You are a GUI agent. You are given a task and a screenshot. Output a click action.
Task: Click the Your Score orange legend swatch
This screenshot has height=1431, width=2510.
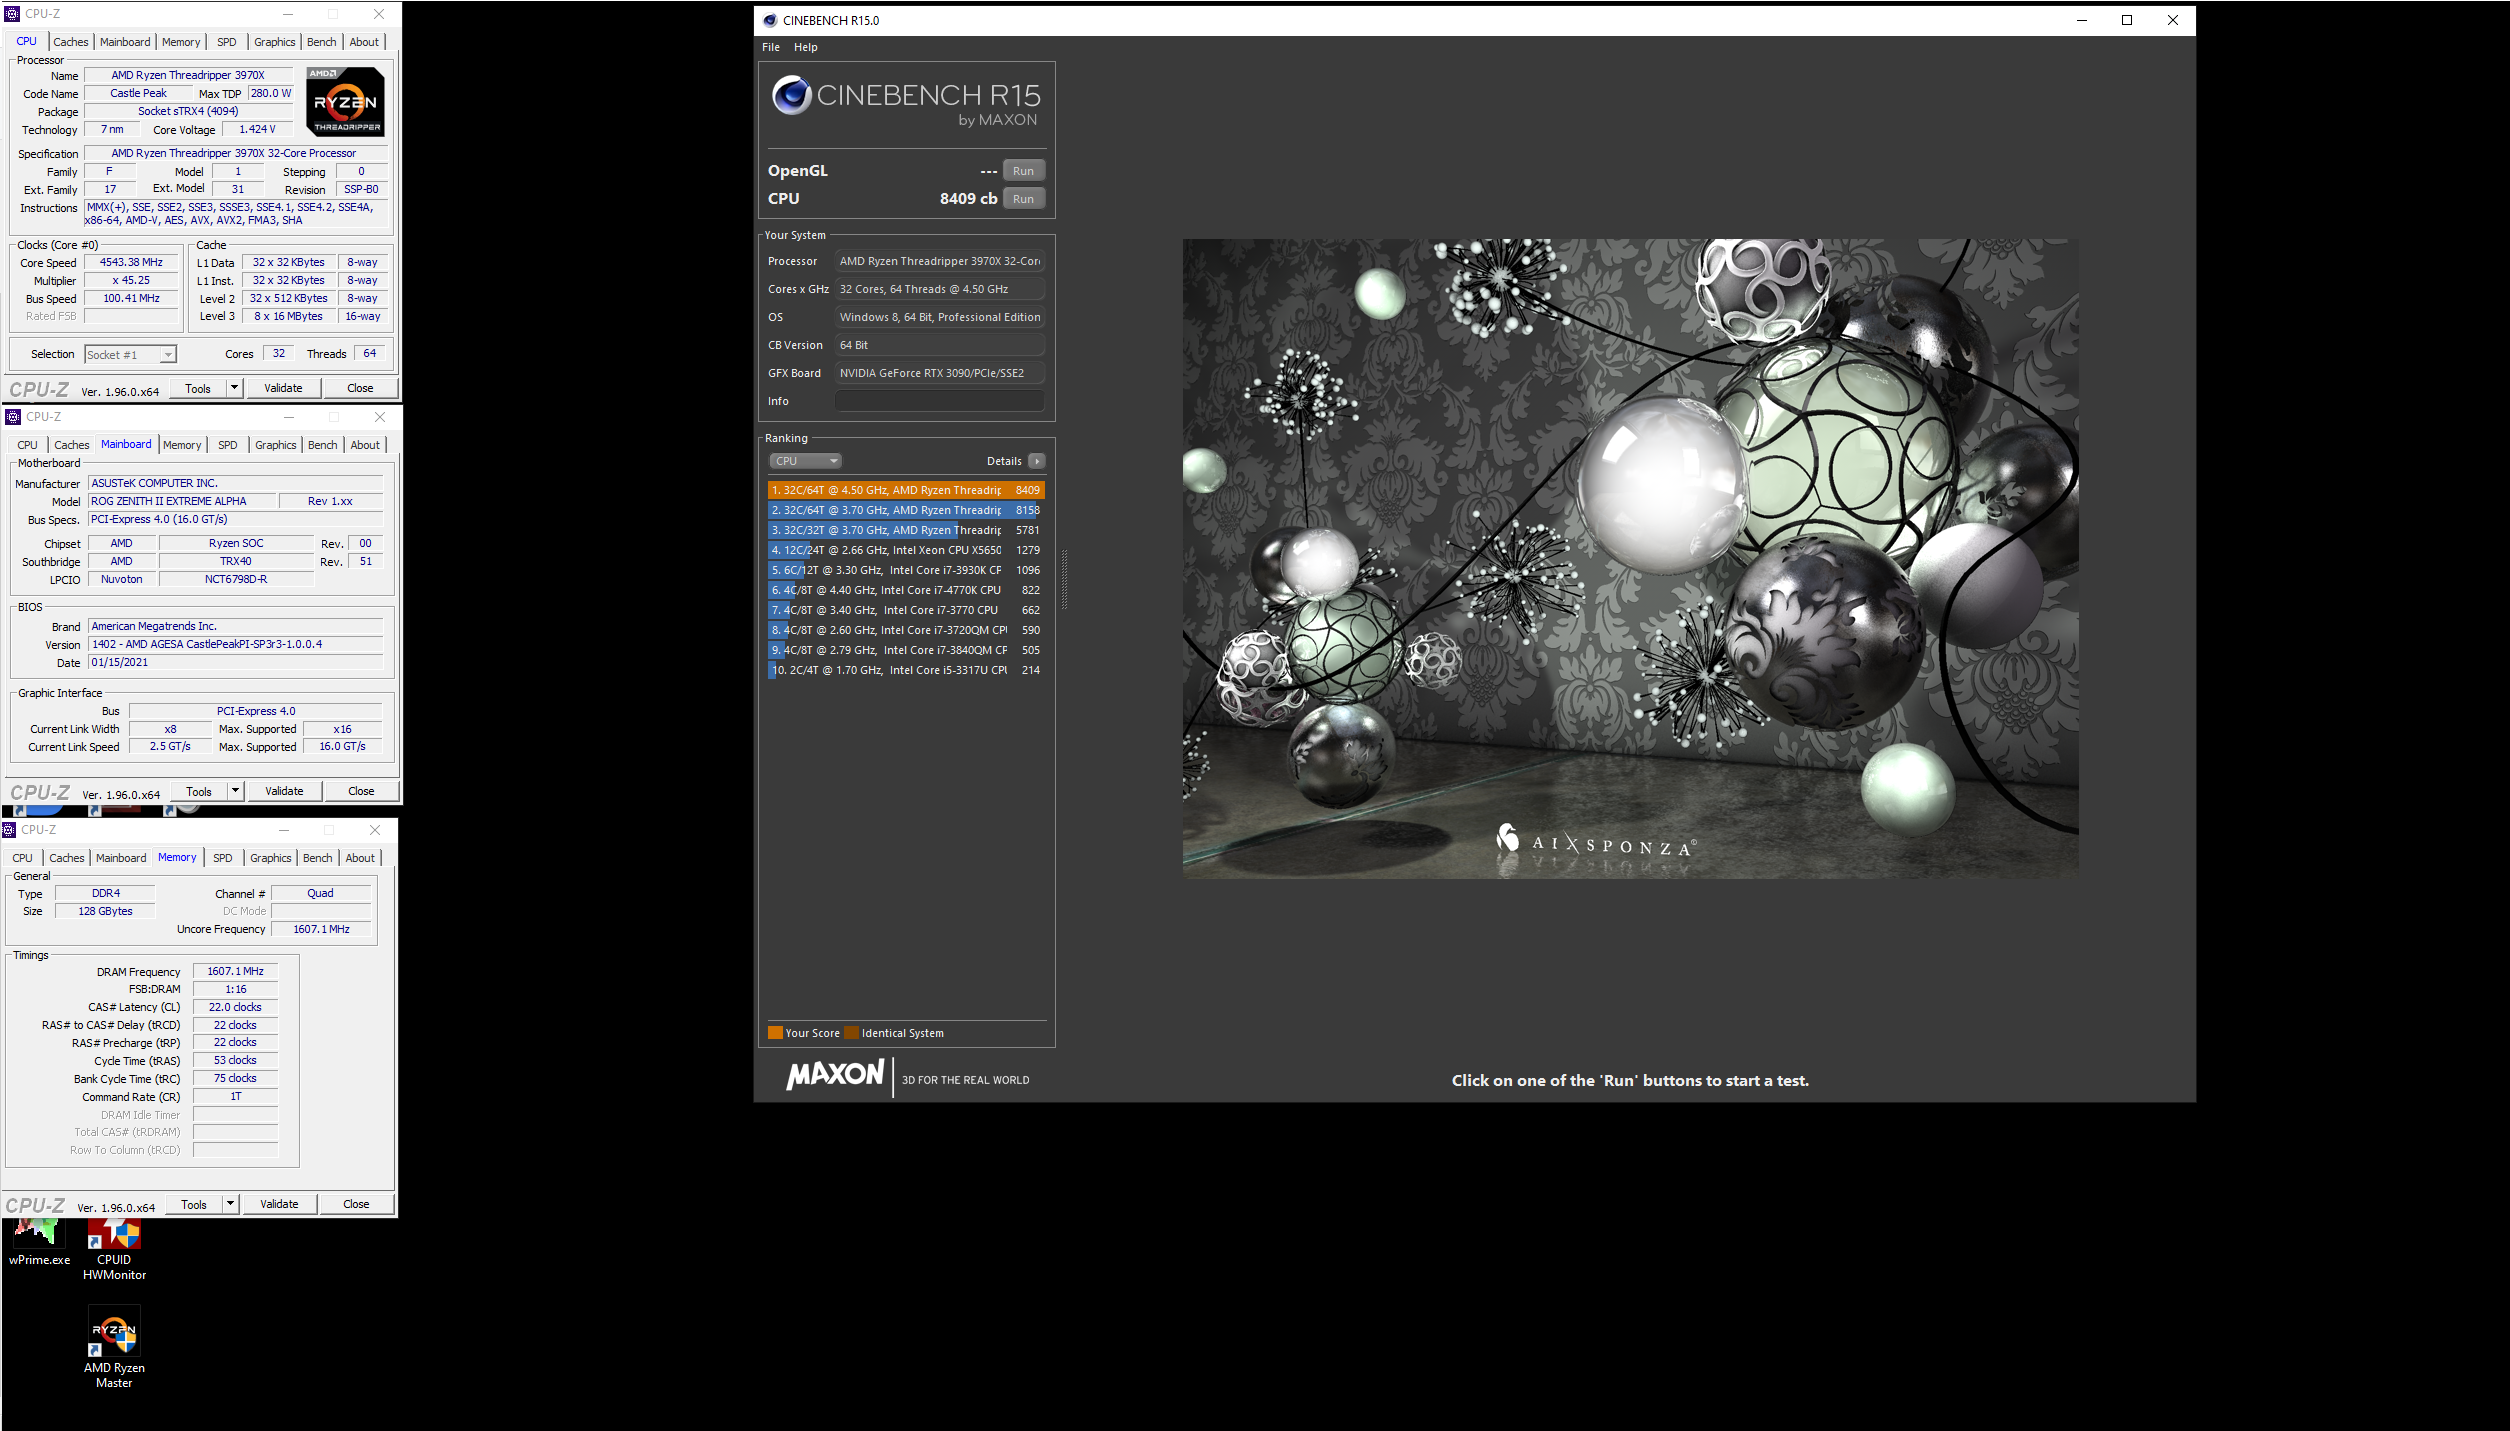pos(775,1033)
